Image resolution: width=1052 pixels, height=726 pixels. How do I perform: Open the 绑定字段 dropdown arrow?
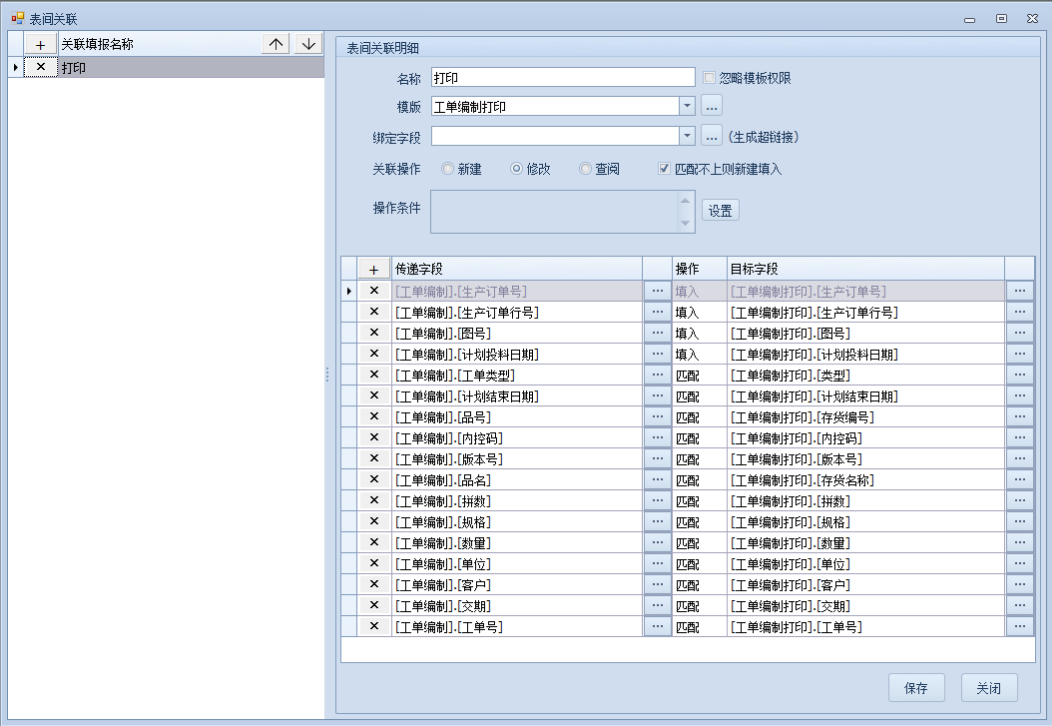(x=687, y=136)
